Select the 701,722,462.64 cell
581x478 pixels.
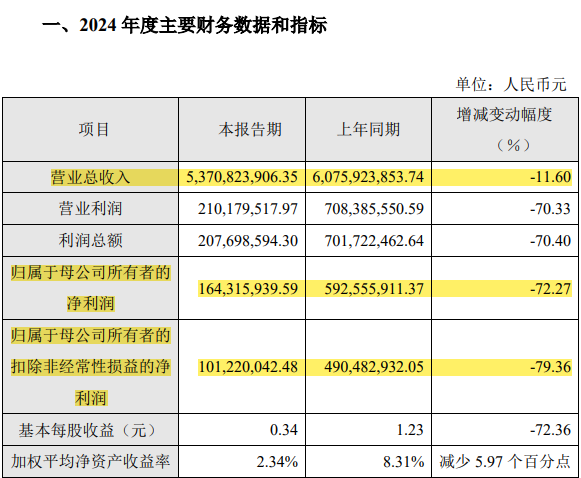[374, 241]
